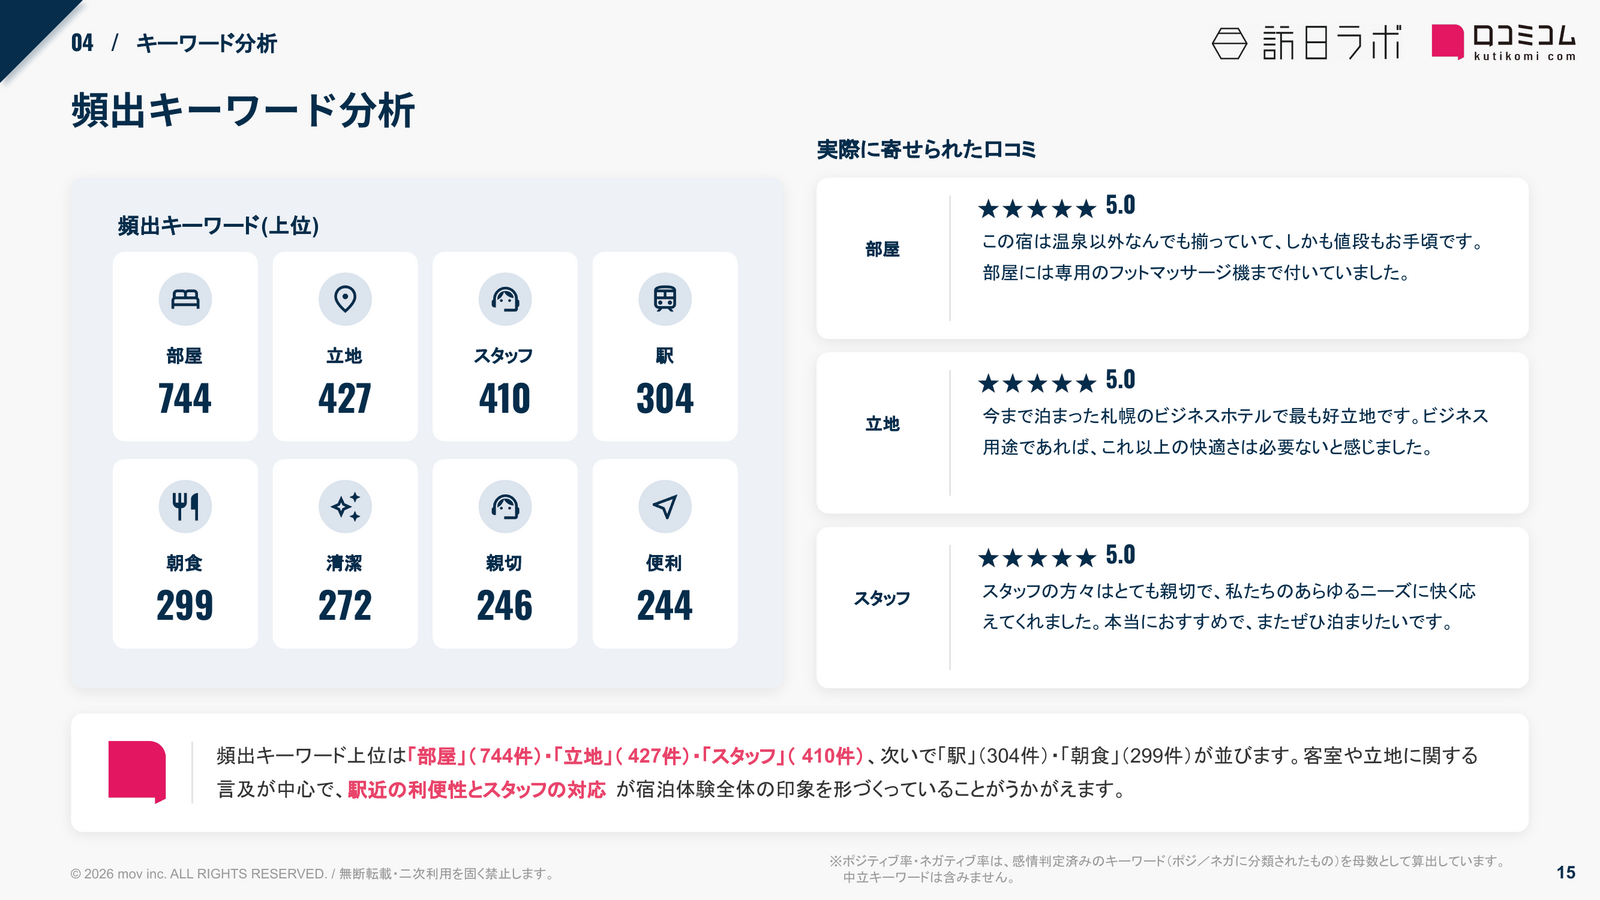Click the sparkle icon above 清潔

pyautogui.click(x=345, y=506)
